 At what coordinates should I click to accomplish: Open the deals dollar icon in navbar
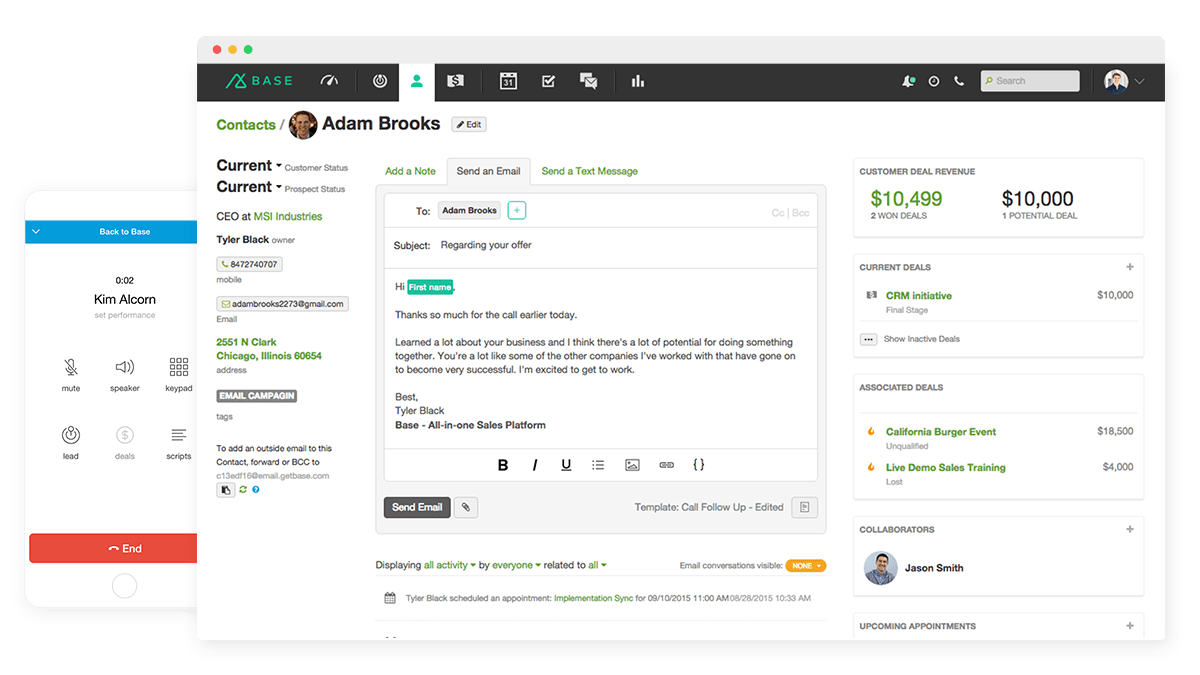455,81
